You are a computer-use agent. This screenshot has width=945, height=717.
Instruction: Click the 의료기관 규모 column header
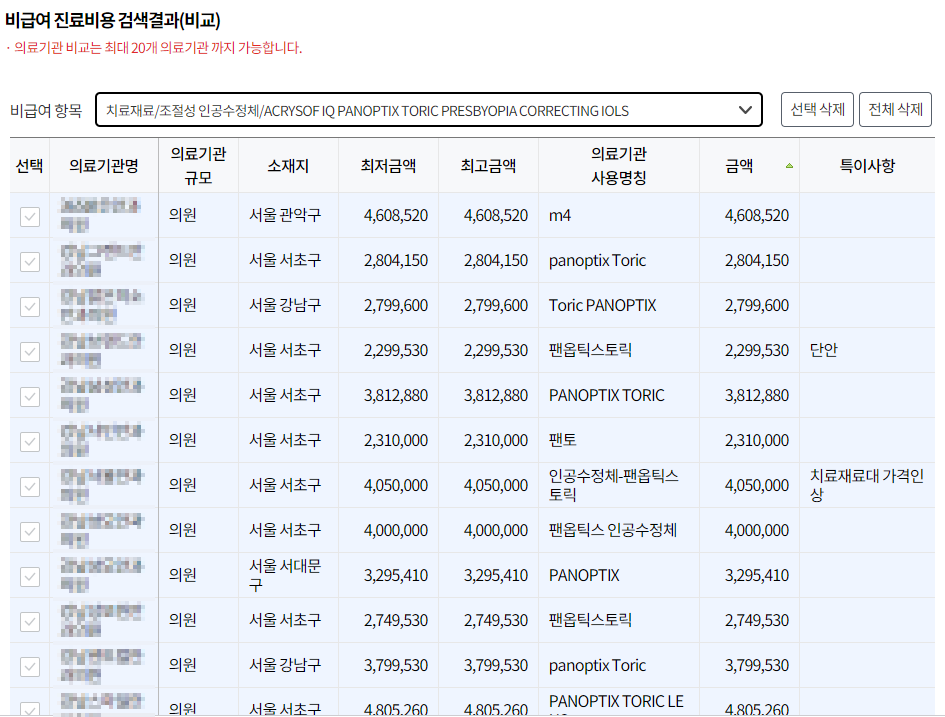tap(198, 166)
